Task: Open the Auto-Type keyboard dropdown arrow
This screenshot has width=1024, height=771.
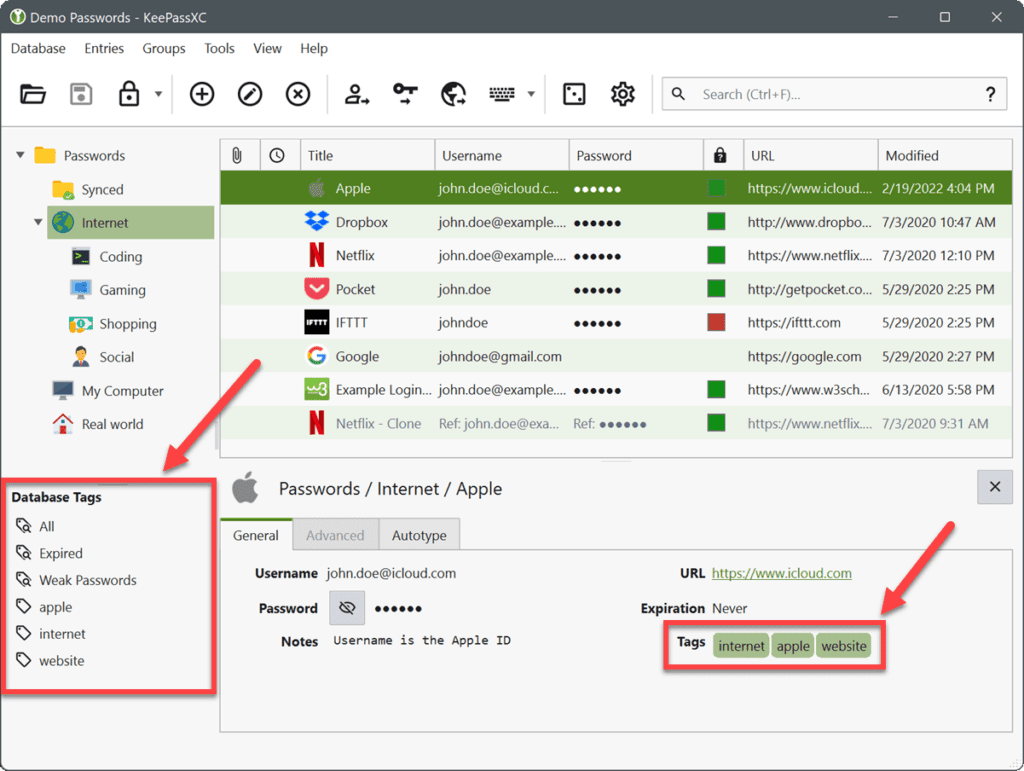Action: 531,93
